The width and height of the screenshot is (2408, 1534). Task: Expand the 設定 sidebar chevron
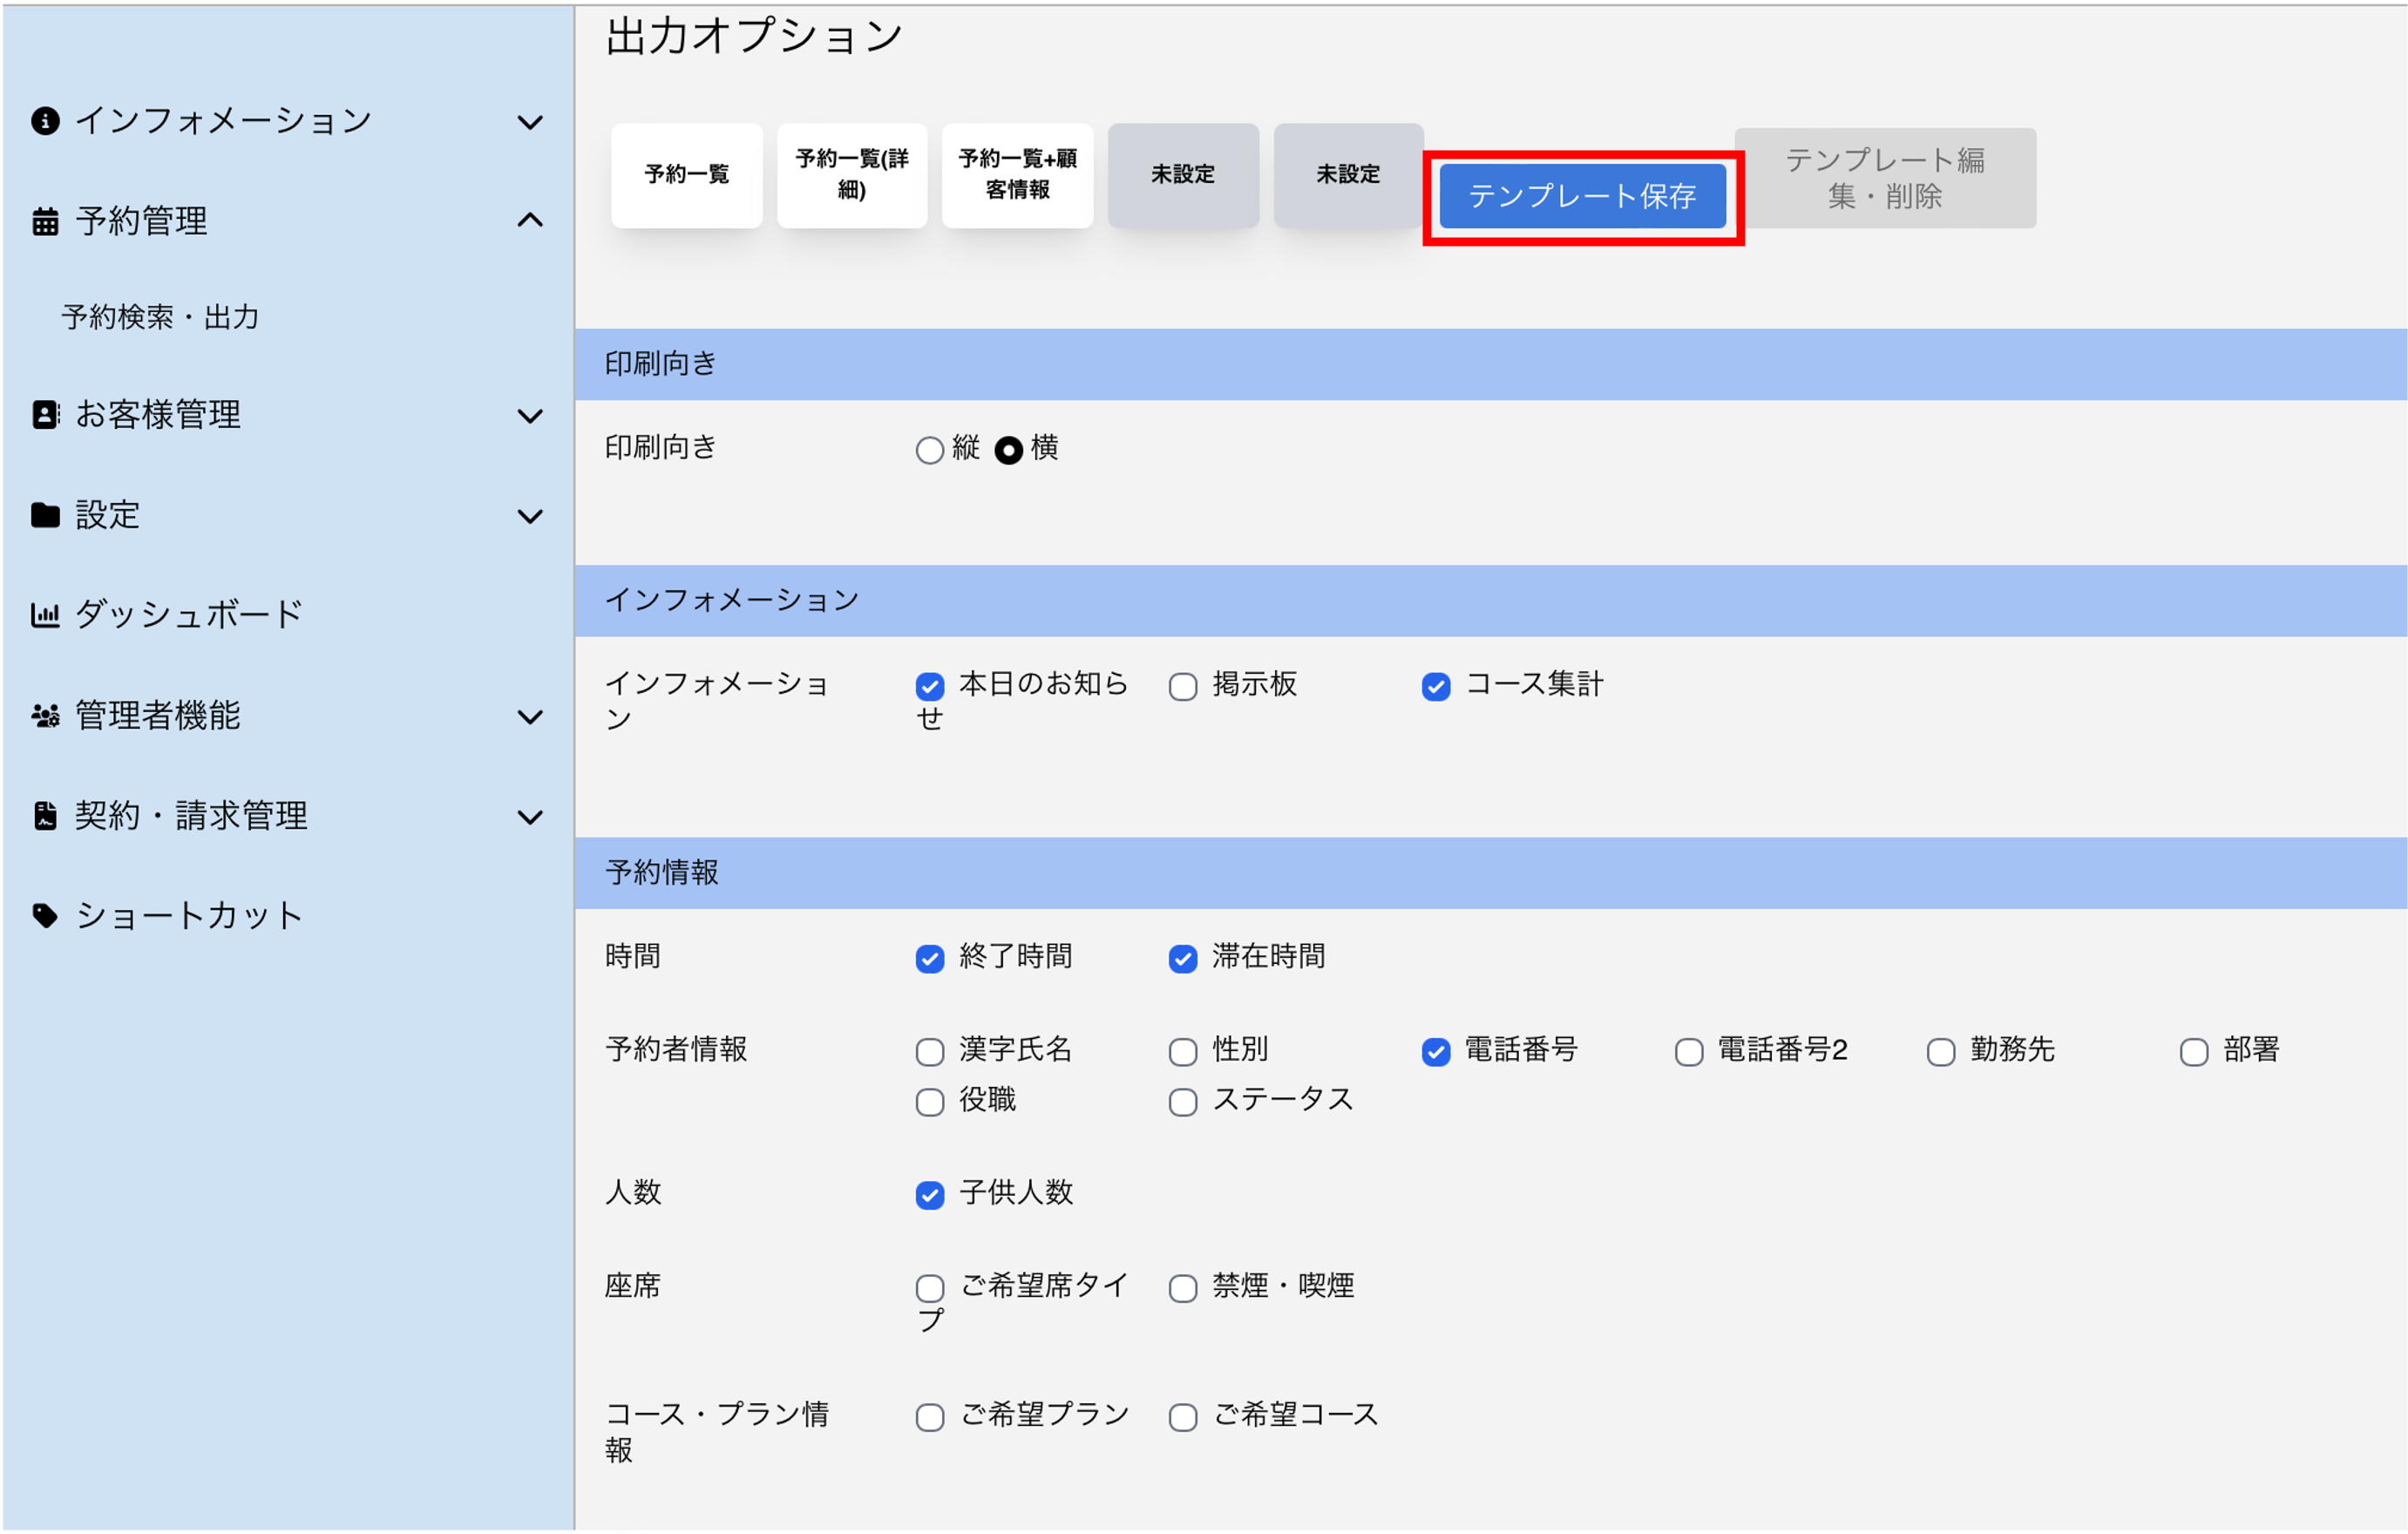tap(530, 517)
